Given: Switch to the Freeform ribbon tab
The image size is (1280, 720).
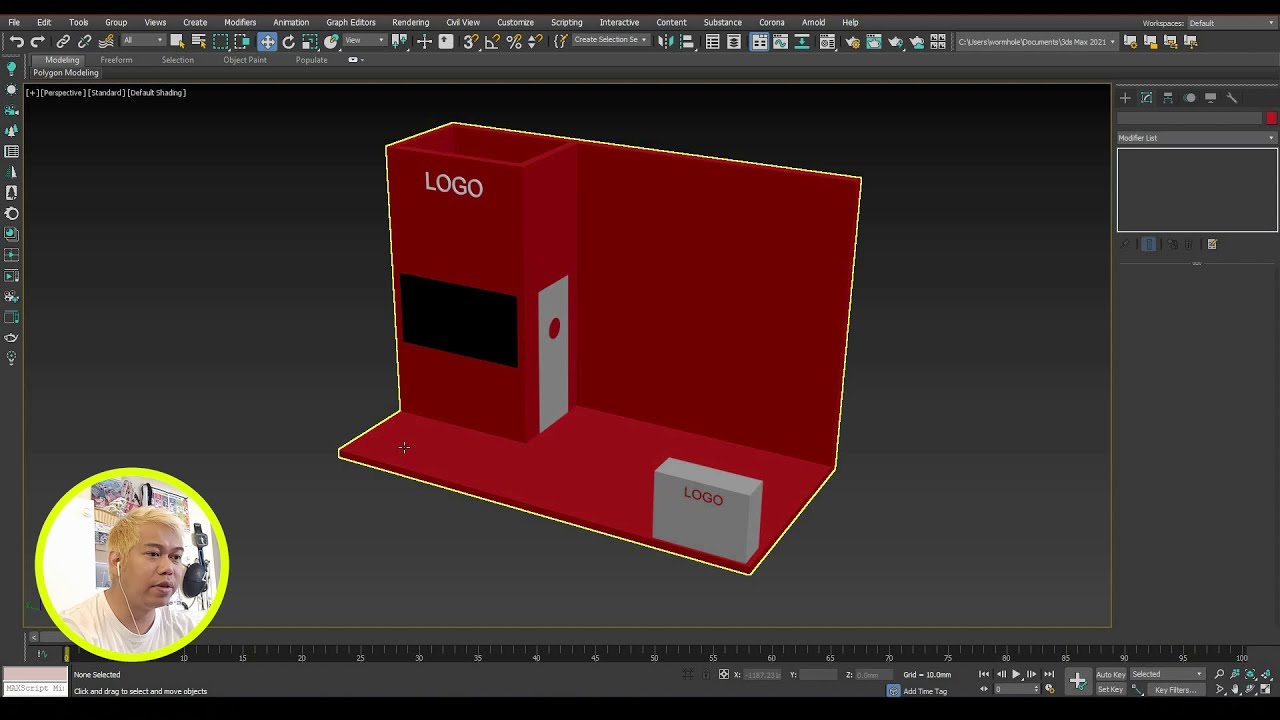Looking at the screenshot, I should tap(116, 60).
